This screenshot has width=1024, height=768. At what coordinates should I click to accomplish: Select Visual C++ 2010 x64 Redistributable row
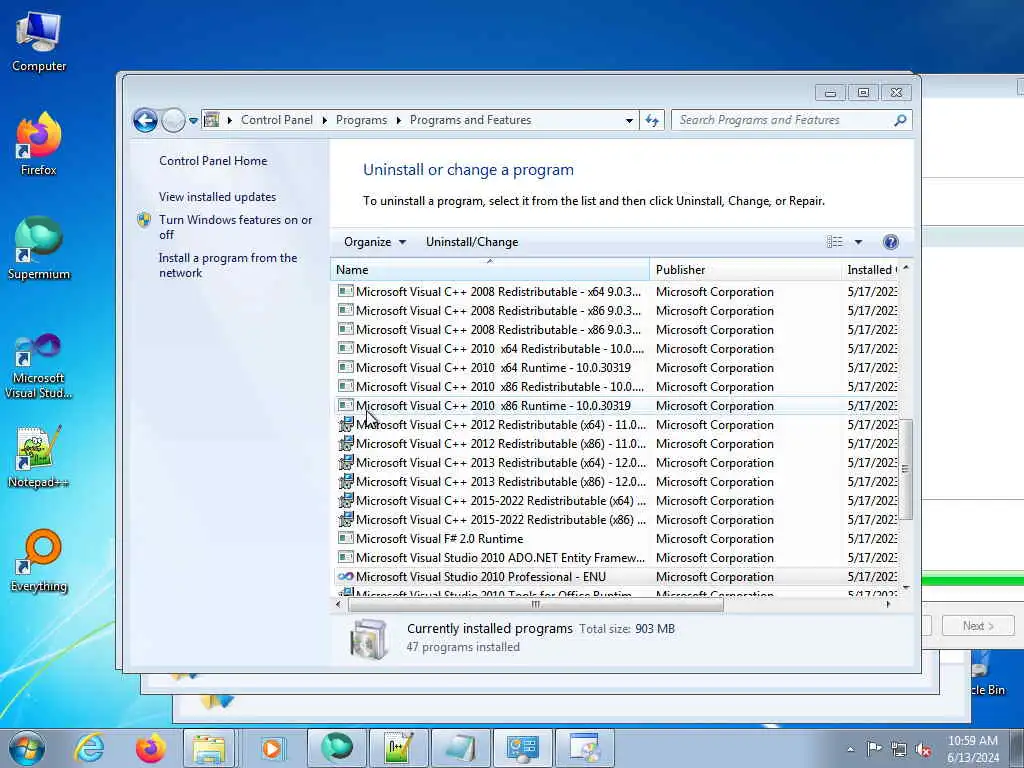tap(617, 349)
